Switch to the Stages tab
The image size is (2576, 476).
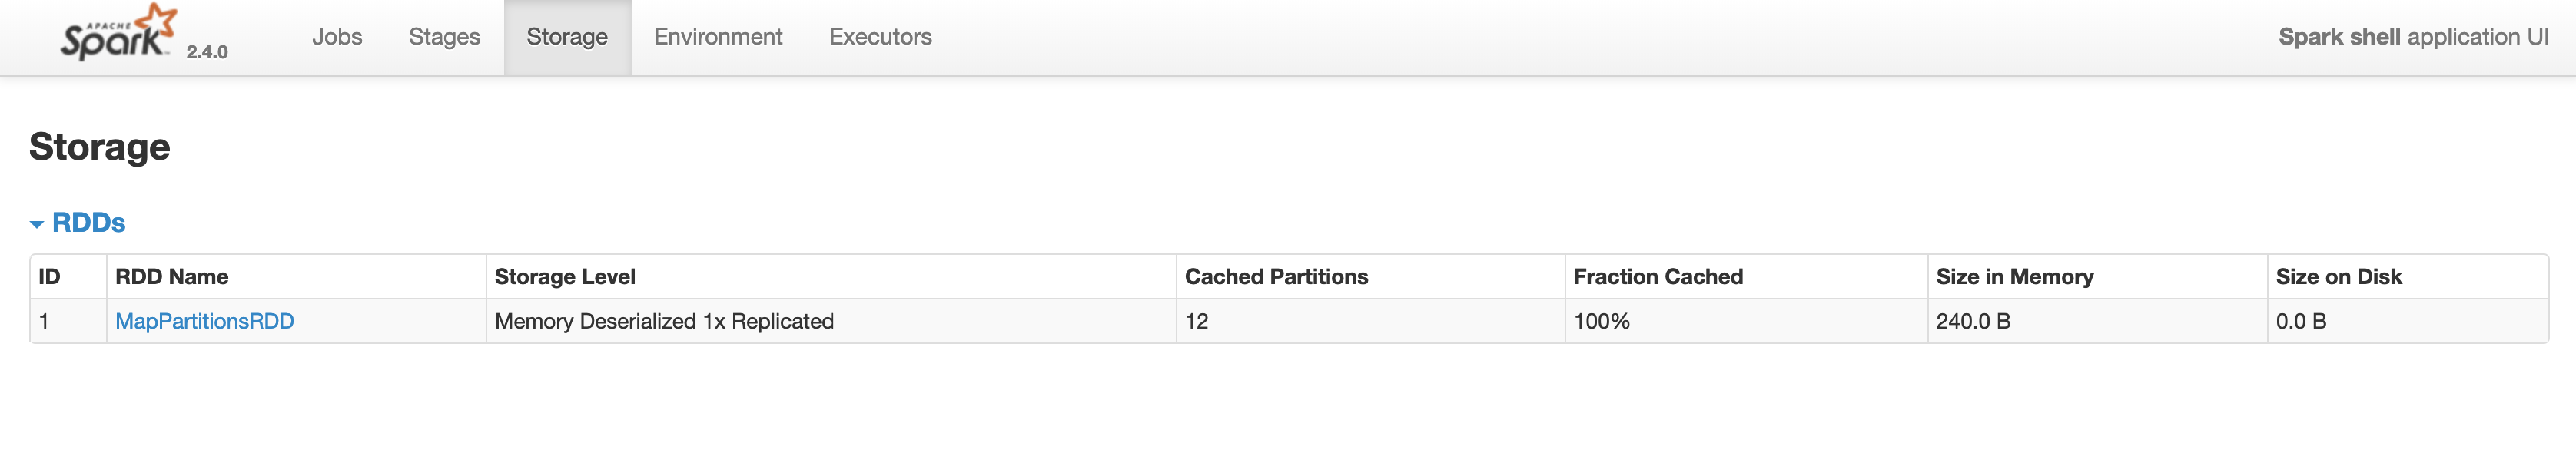click(x=444, y=37)
